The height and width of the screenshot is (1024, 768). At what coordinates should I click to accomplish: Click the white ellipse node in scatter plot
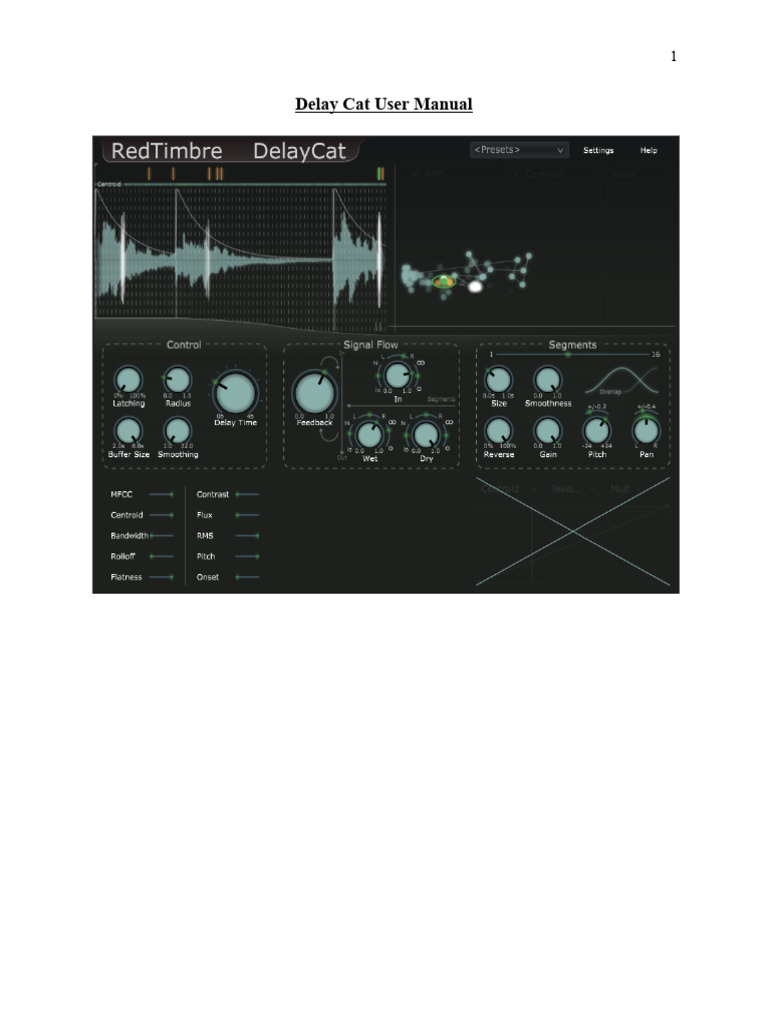(475, 286)
